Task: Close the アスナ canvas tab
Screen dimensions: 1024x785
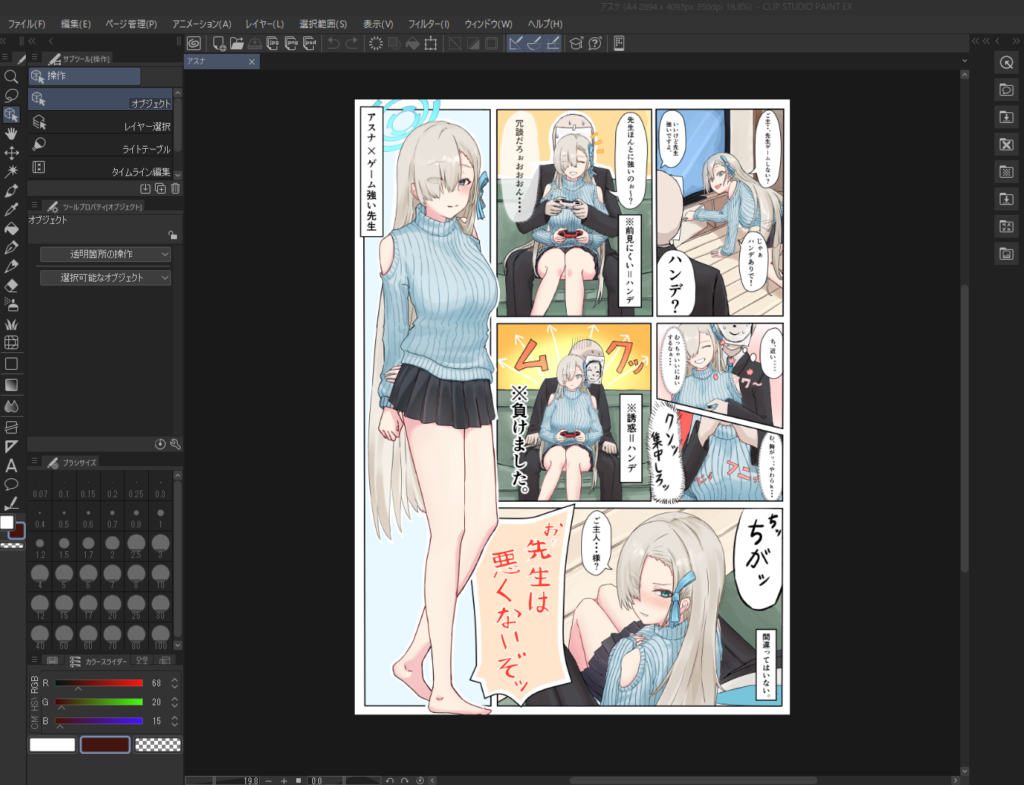Action: coord(252,61)
